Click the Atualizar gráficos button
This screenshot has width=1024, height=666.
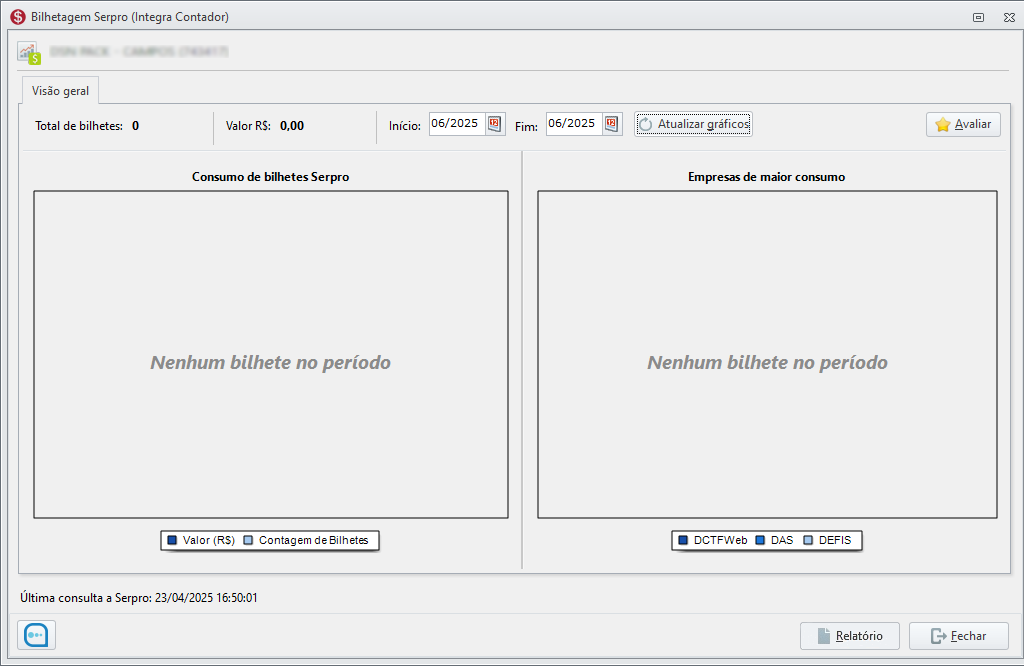[693, 124]
